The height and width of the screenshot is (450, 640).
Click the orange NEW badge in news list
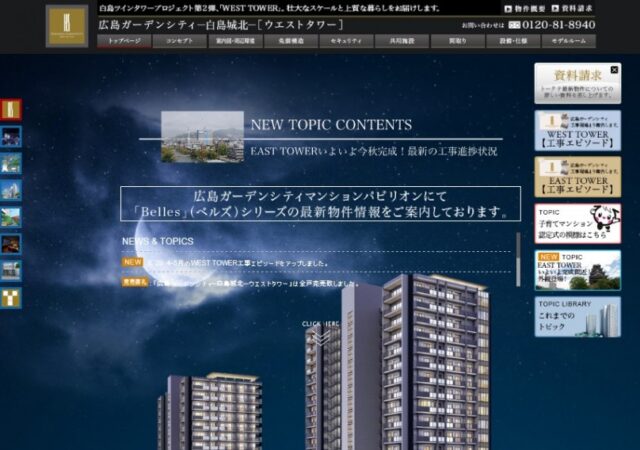coord(133,262)
